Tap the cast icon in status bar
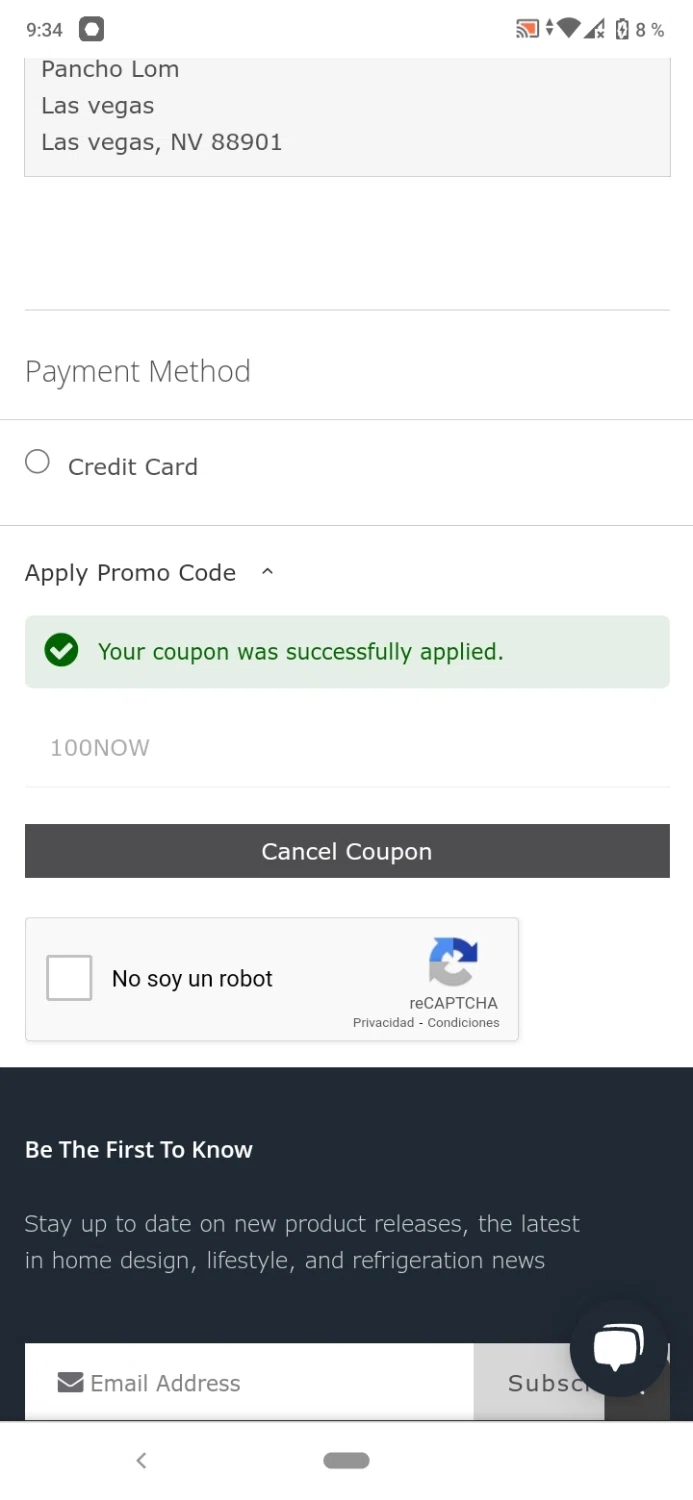Viewport: 693px width, 1500px height. pyautogui.click(x=527, y=29)
